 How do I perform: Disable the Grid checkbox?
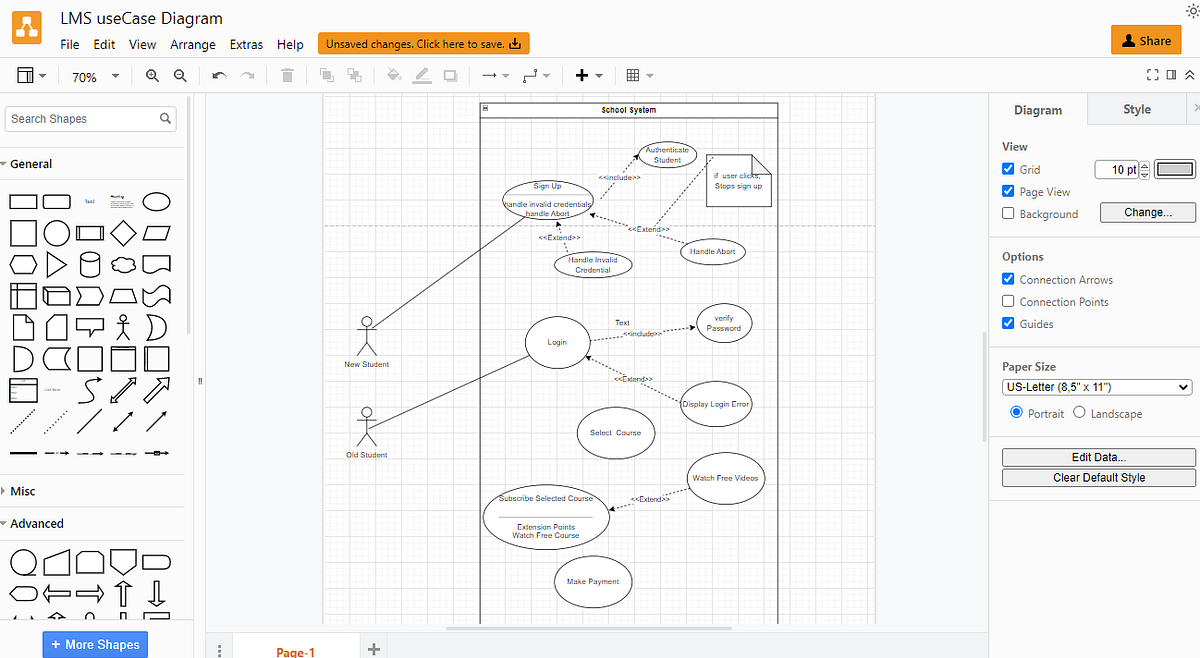(x=1008, y=169)
